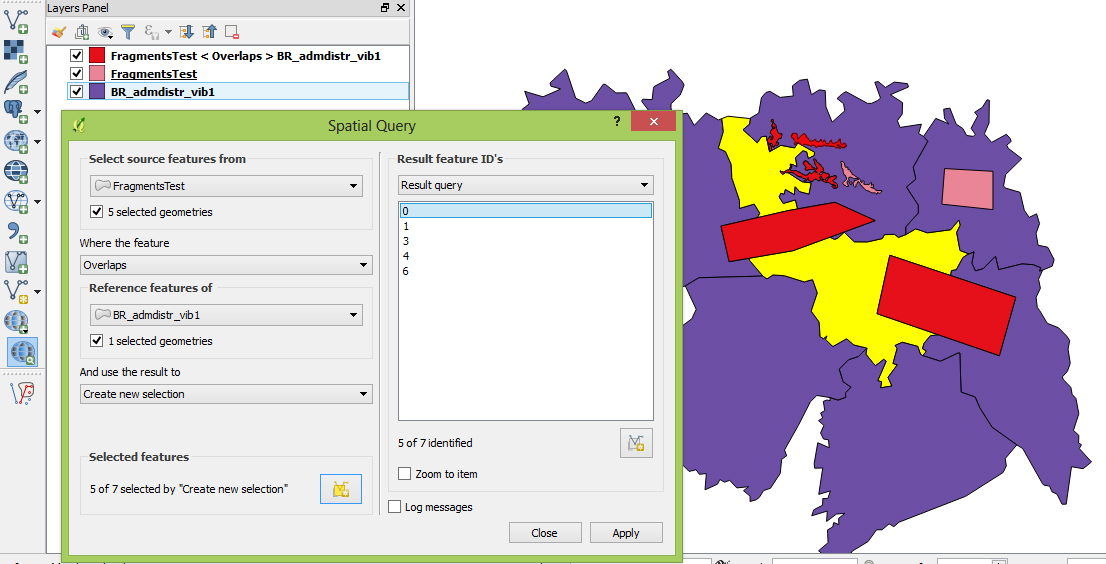The width and height of the screenshot is (1106, 564).
Task: Open the Overlaps operation dropdown
Action: tap(226, 265)
